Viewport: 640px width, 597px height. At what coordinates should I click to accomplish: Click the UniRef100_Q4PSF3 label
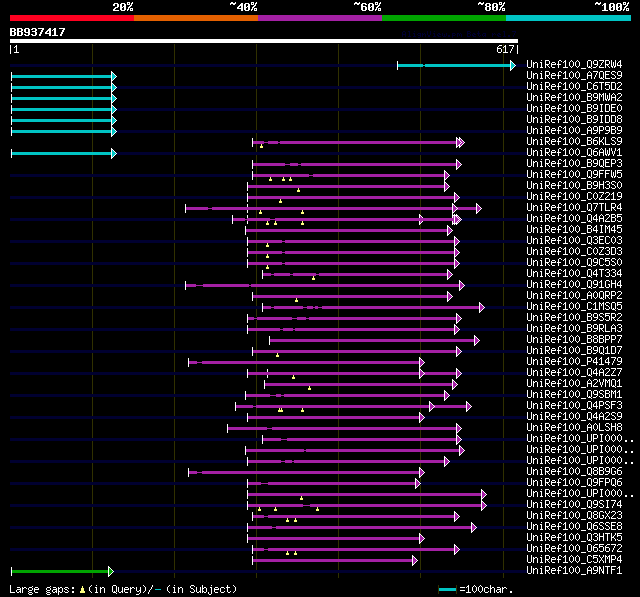pyautogui.click(x=574, y=406)
